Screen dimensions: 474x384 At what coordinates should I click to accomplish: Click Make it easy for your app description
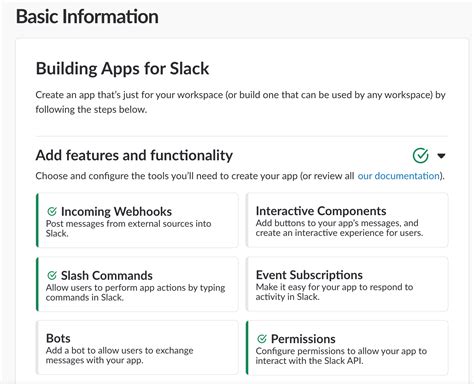[334, 292]
